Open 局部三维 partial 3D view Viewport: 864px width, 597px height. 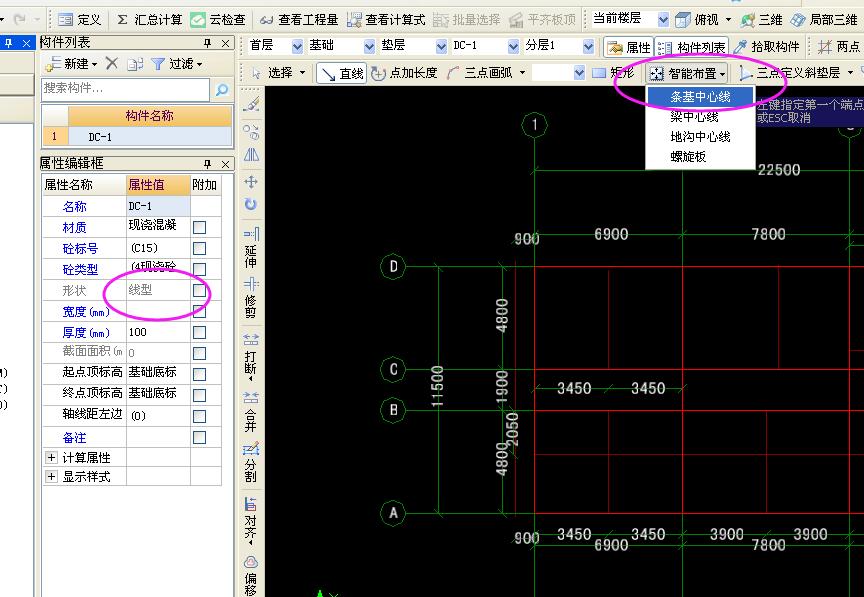click(x=824, y=20)
